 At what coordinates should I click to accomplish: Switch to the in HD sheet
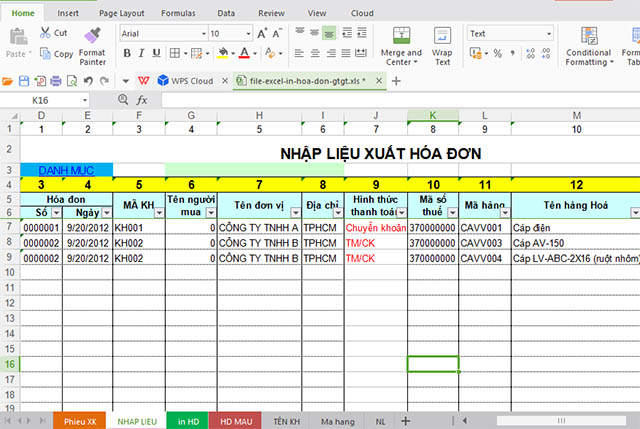188,421
